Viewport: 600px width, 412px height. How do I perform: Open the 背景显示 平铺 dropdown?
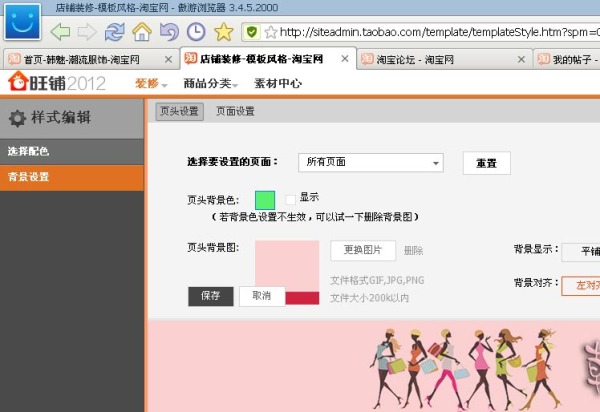581,252
